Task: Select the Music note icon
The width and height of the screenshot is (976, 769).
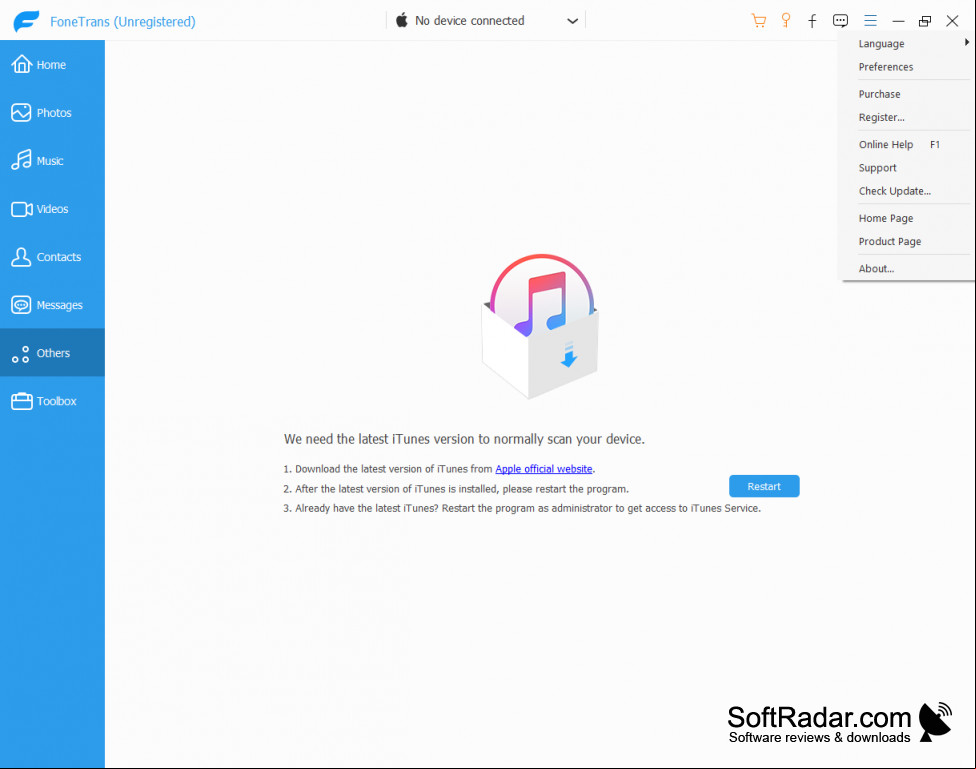Action: [x=21, y=160]
